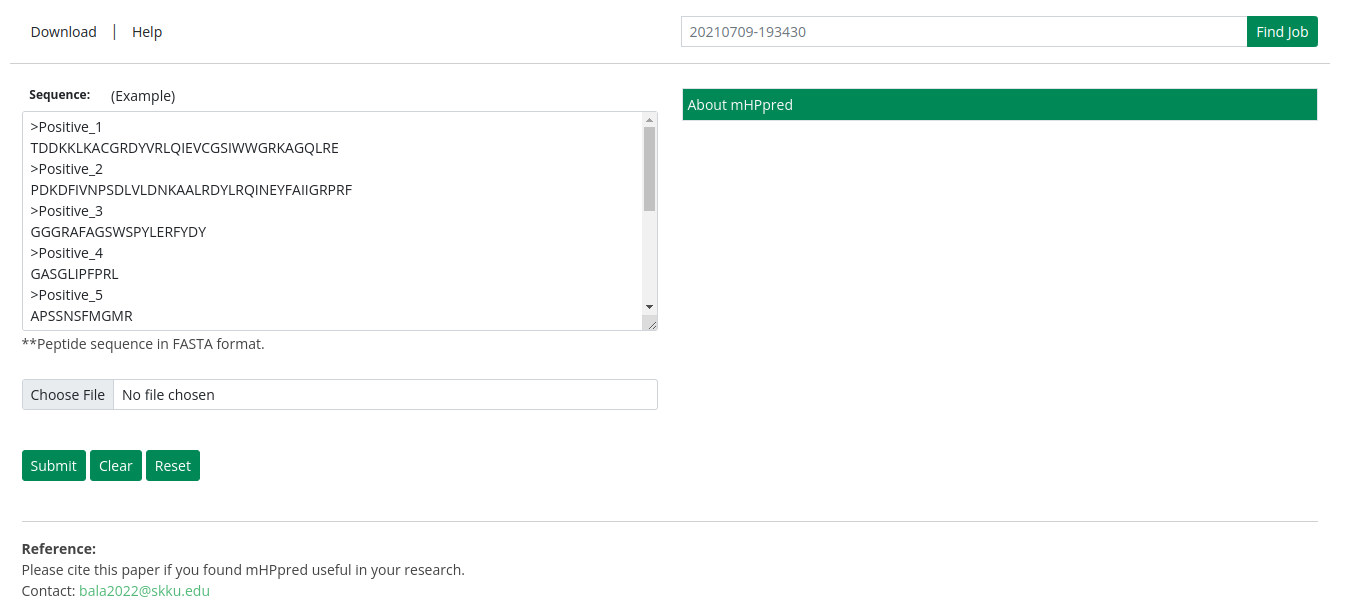The width and height of the screenshot is (1355, 613).
Task: Focus the job ID search field
Action: 963,32
